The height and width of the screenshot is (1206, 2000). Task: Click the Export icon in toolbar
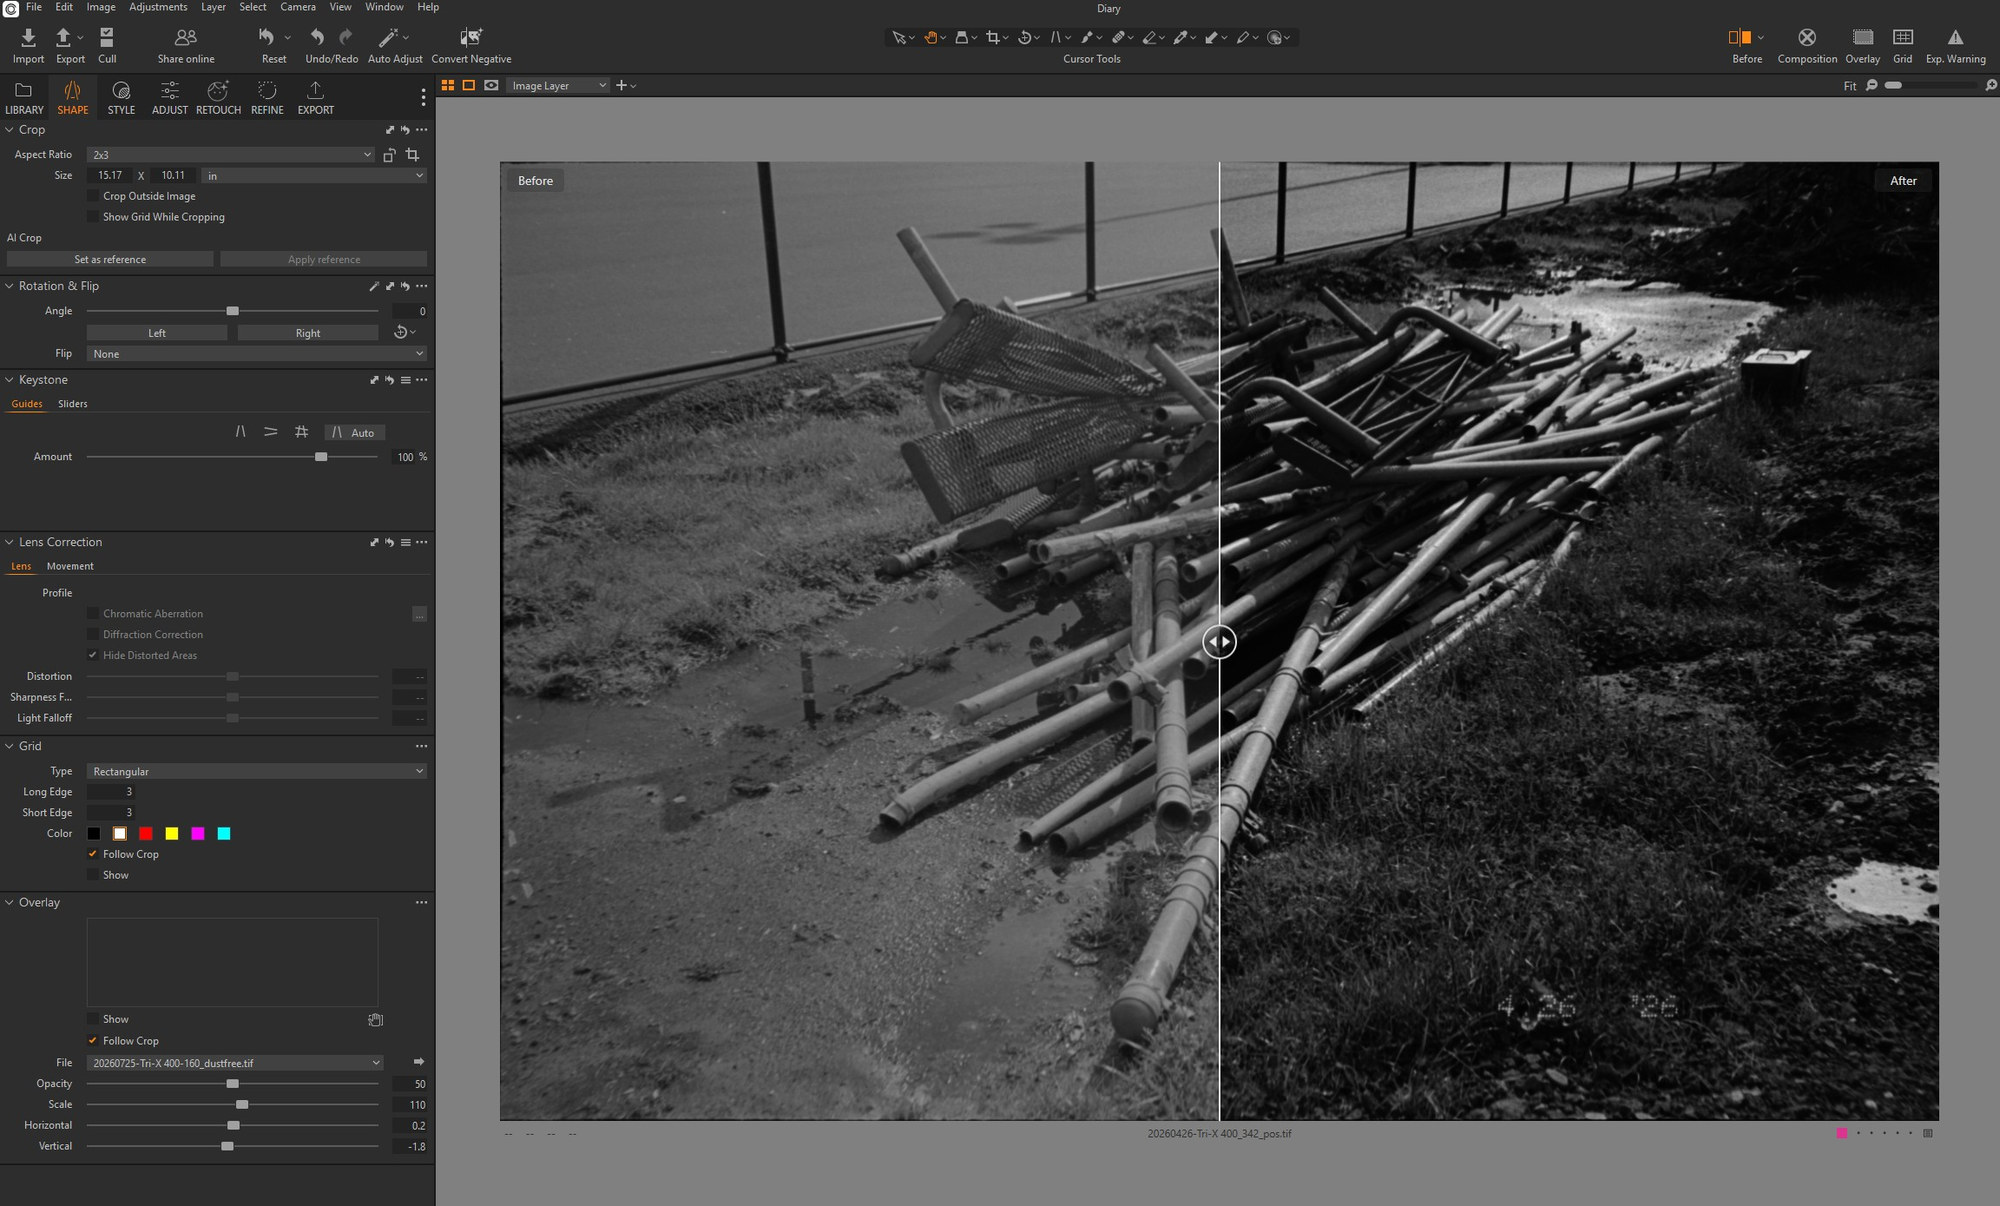(63, 38)
